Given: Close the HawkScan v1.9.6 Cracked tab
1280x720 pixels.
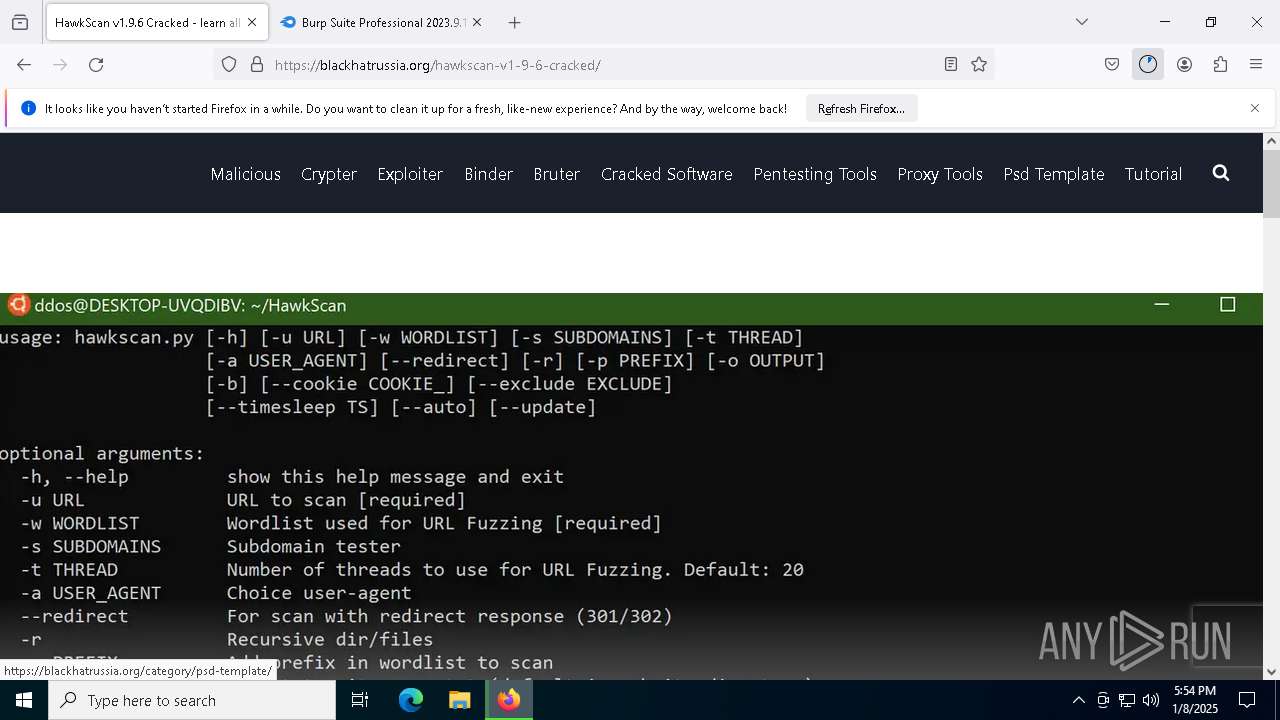Looking at the screenshot, I should (x=251, y=22).
